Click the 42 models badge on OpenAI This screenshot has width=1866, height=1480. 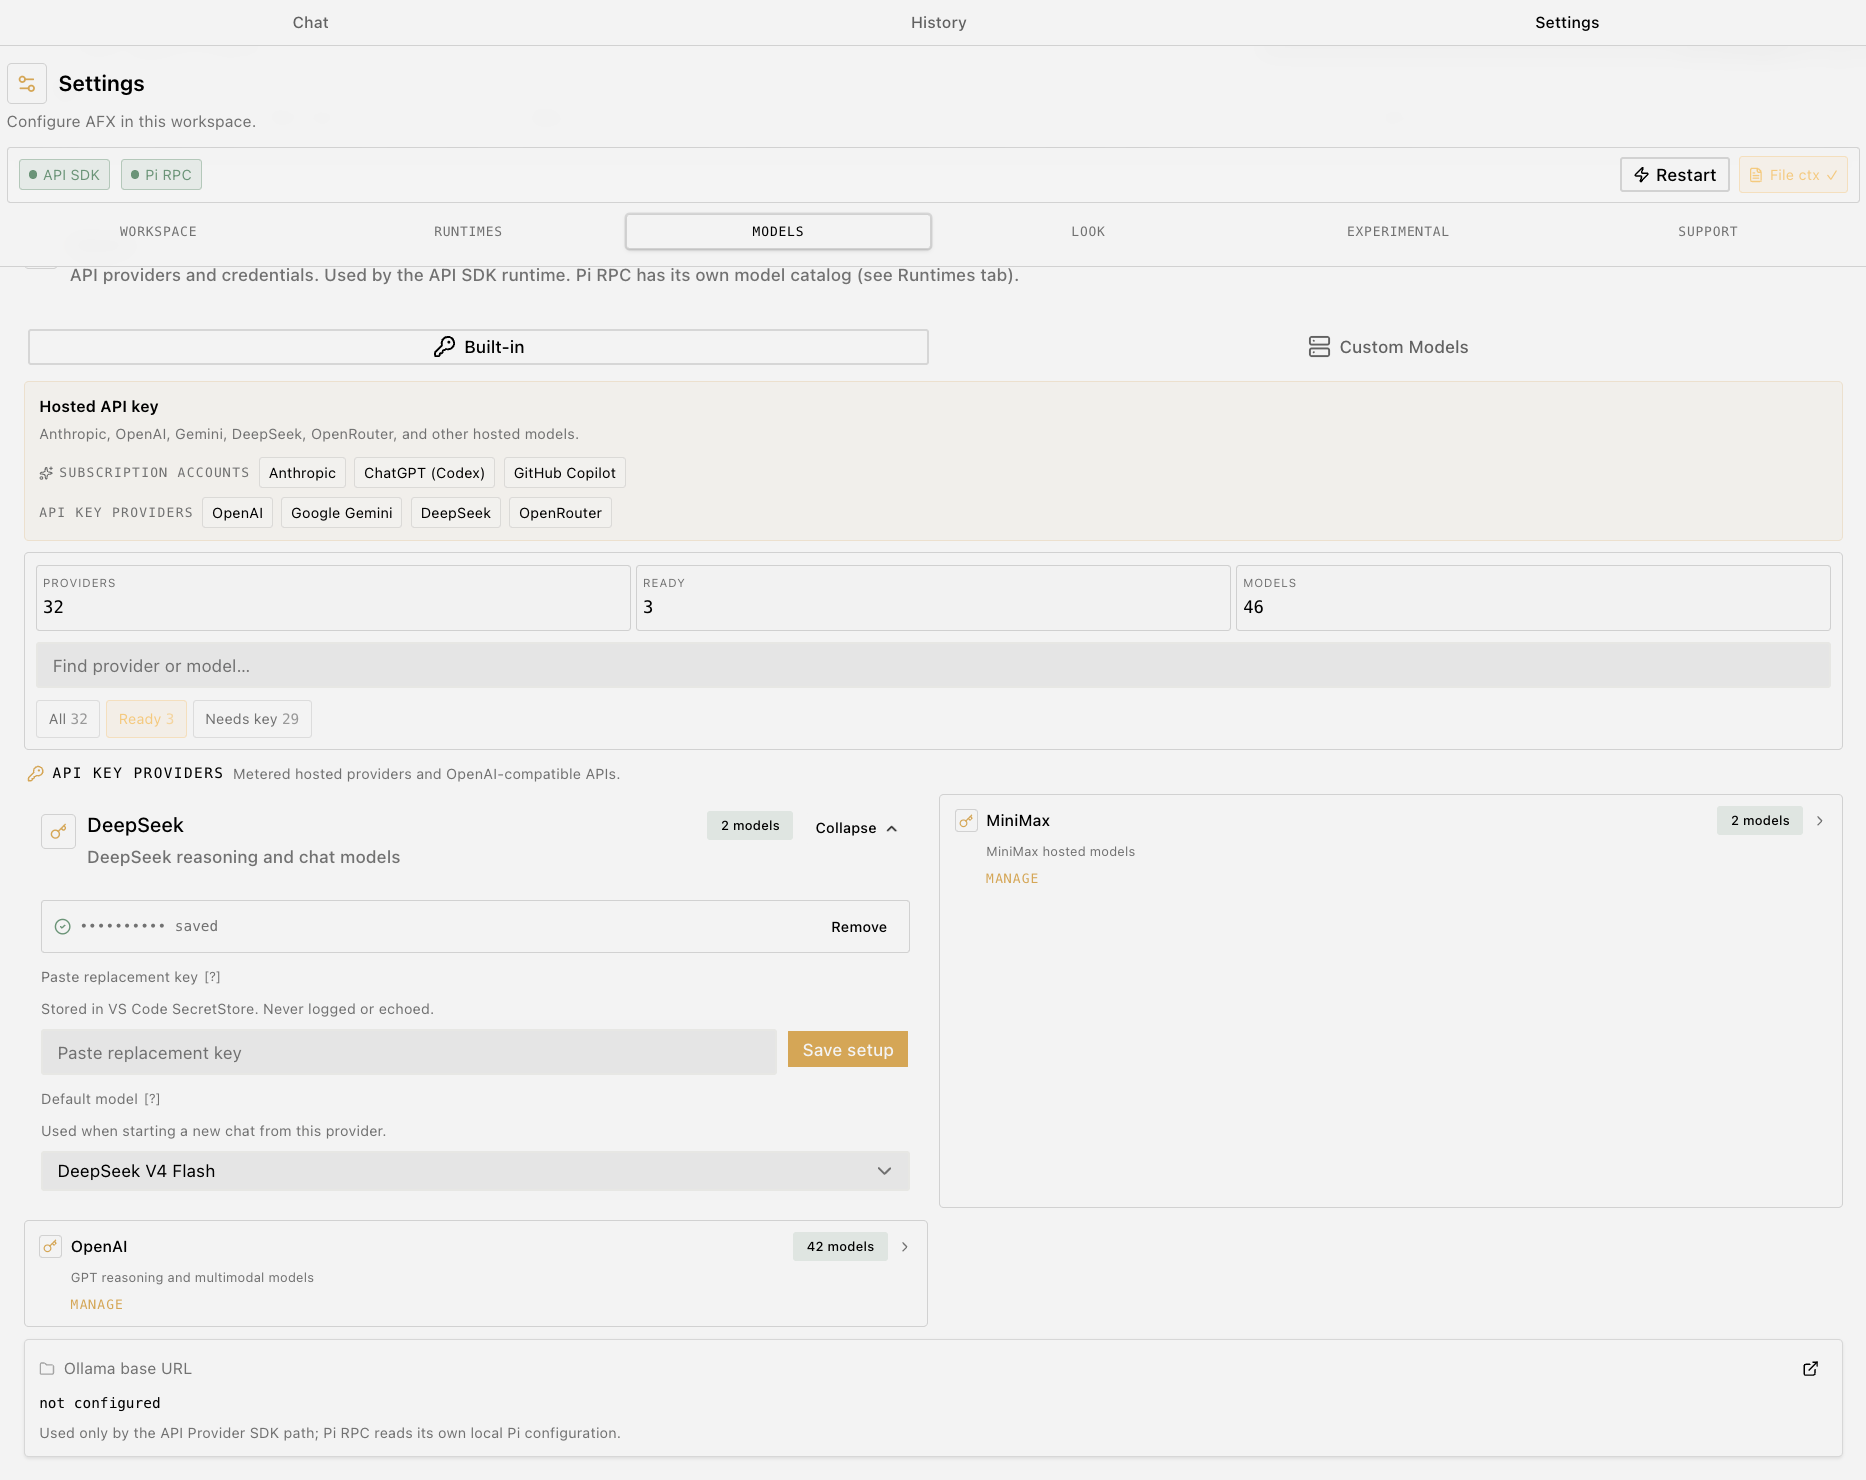coord(840,1247)
